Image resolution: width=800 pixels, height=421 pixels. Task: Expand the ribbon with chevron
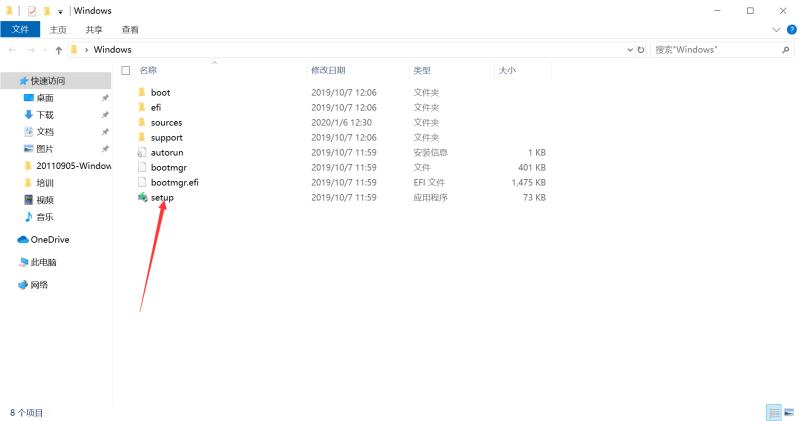click(776, 30)
